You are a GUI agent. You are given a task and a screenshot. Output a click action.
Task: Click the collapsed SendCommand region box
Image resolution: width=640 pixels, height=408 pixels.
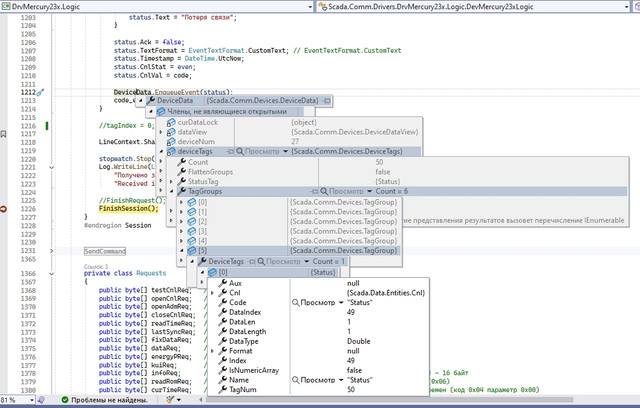pyautogui.click(x=105, y=251)
